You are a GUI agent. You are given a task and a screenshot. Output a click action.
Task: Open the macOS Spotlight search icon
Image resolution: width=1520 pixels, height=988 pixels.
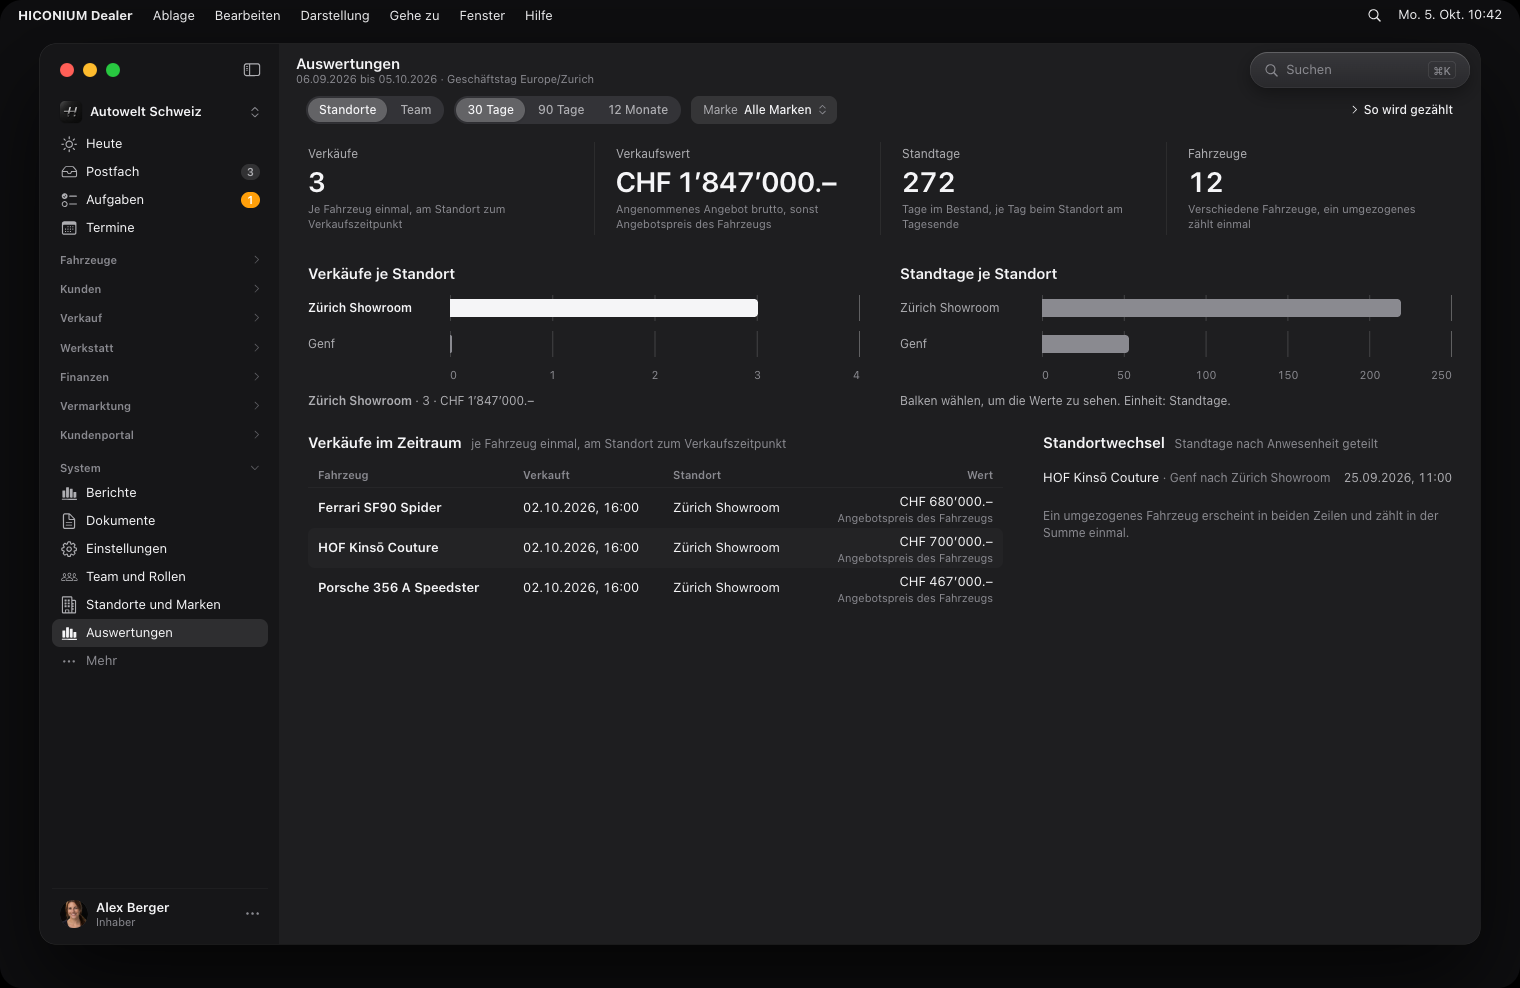[x=1374, y=15]
